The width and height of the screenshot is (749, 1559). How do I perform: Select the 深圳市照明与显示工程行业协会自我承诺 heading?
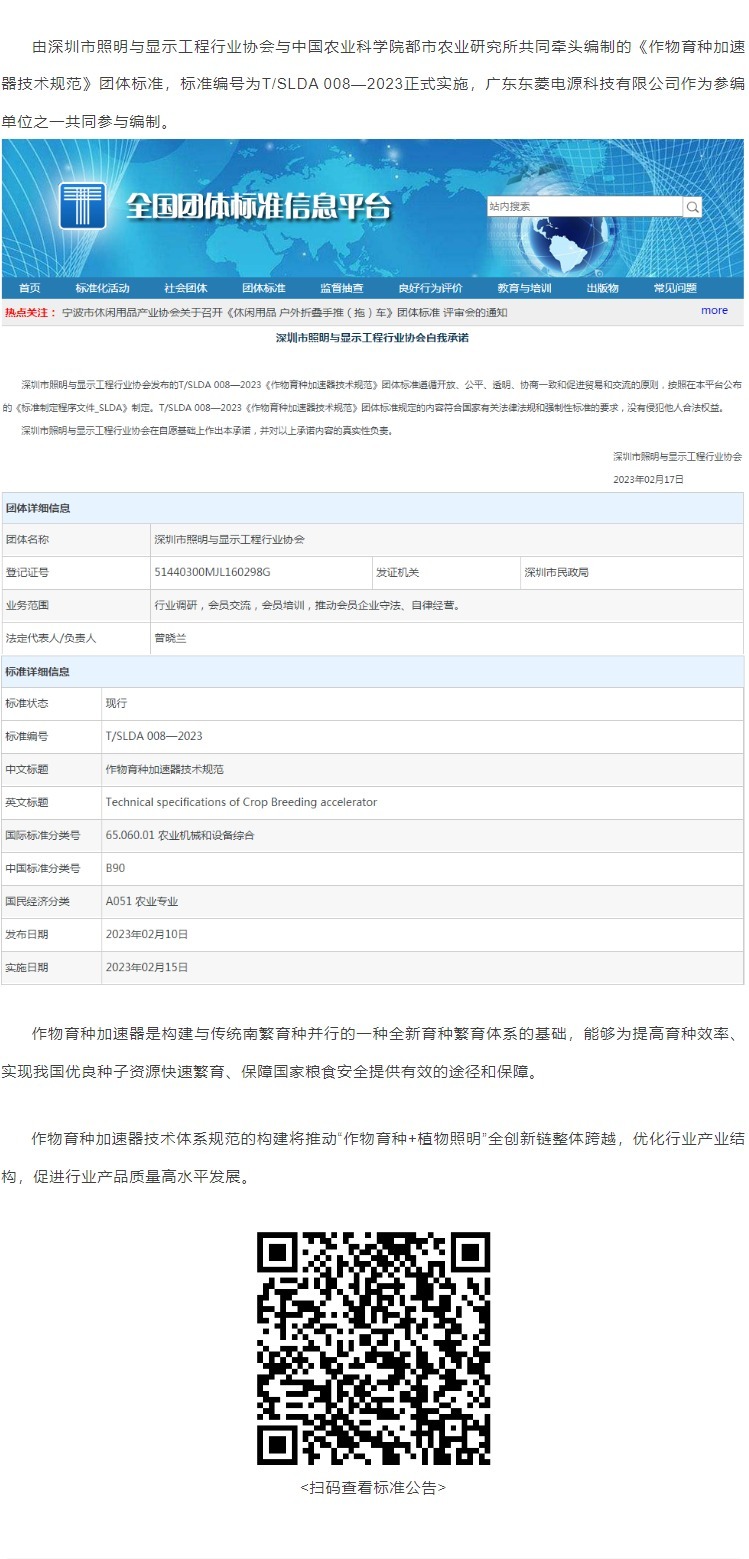click(x=373, y=338)
